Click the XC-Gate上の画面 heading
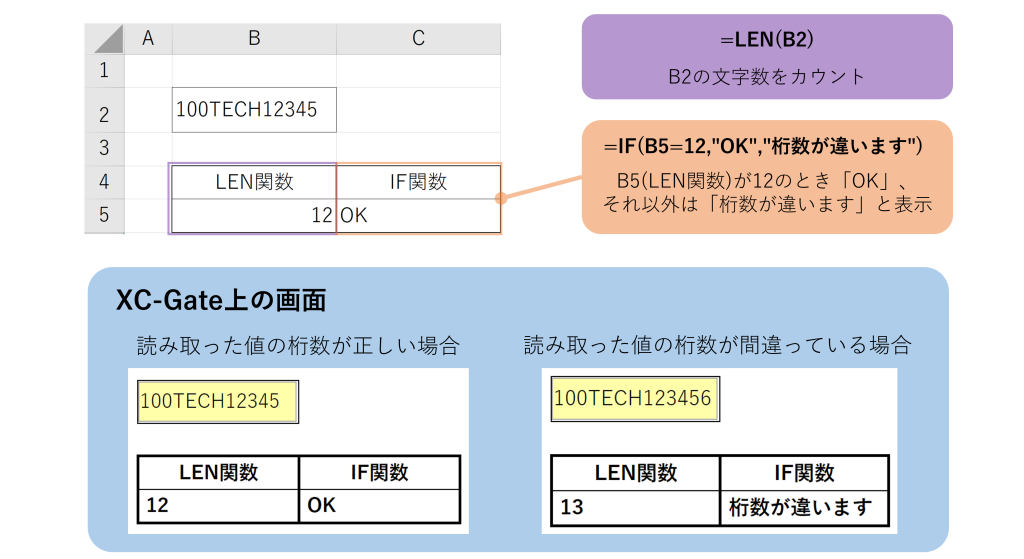The image size is (1024, 559). click(x=221, y=300)
